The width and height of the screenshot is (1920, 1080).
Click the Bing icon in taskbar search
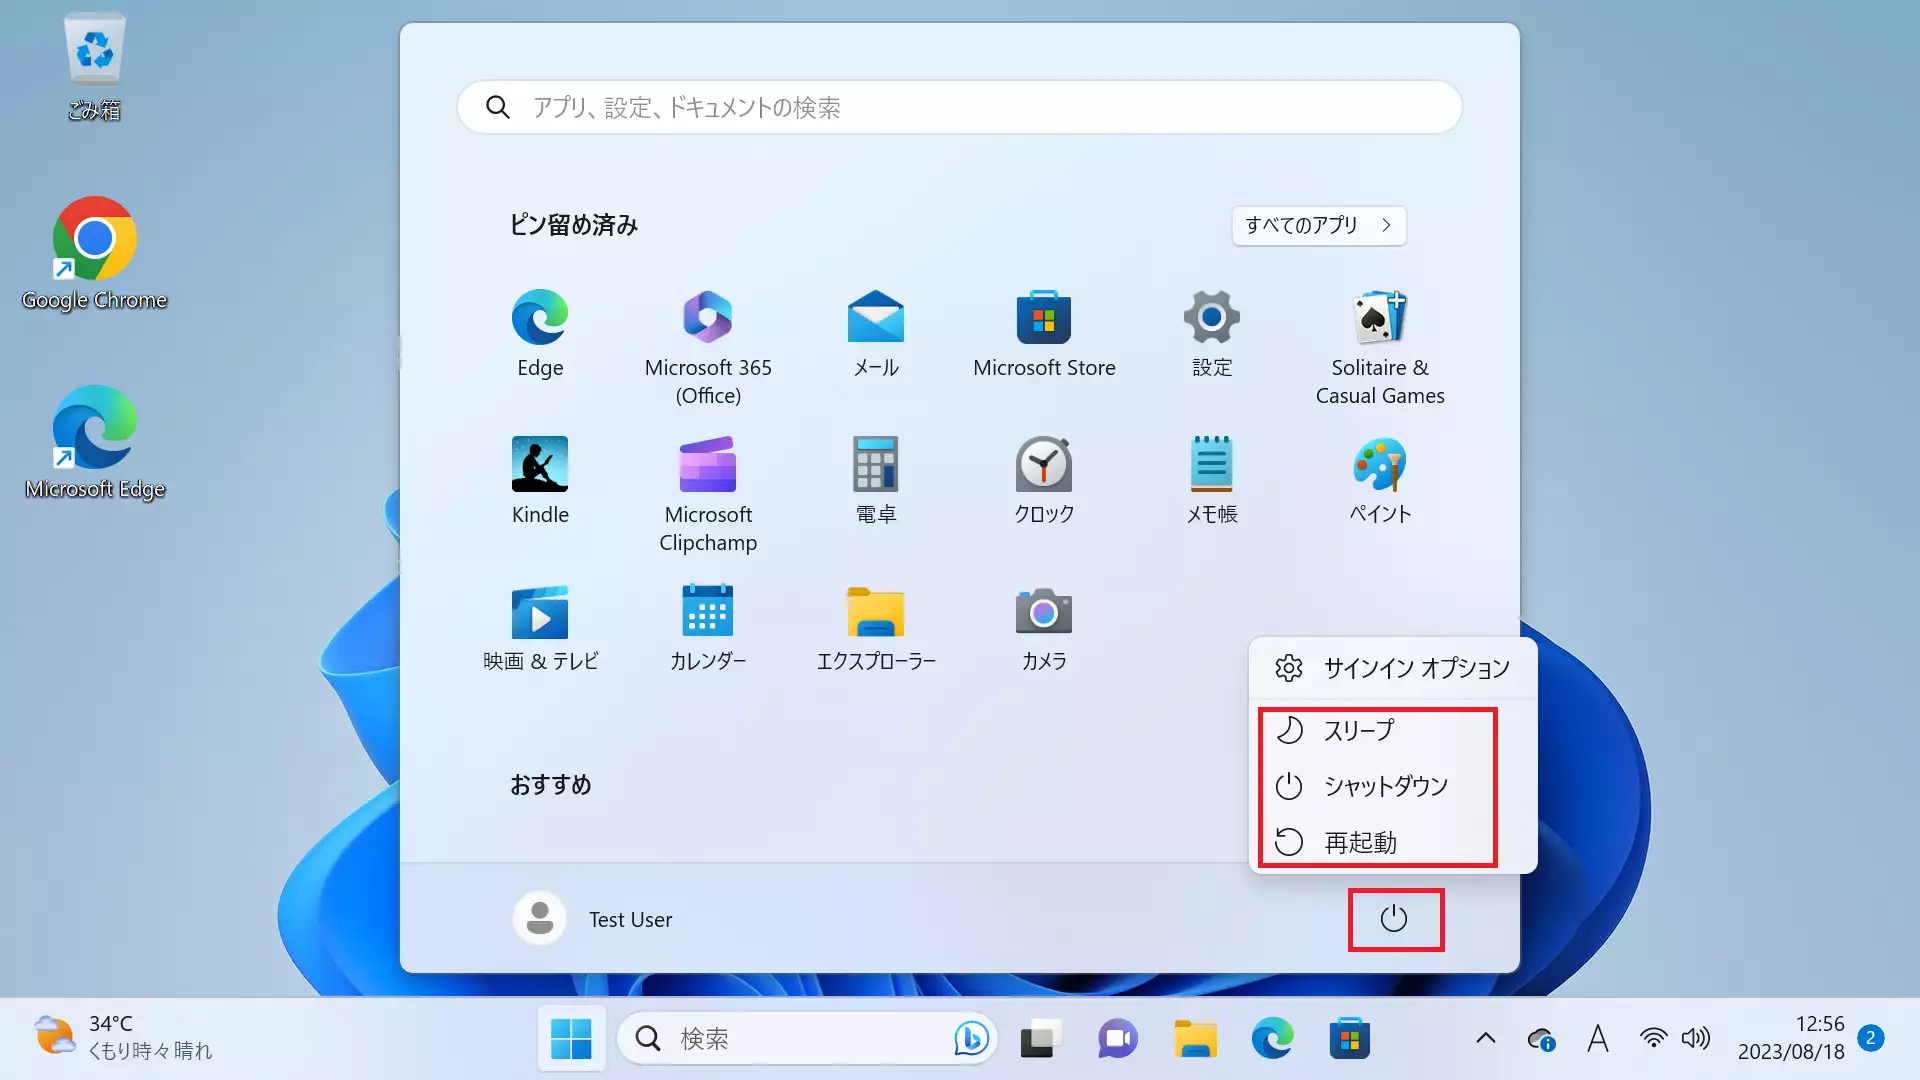[970, 1039]
